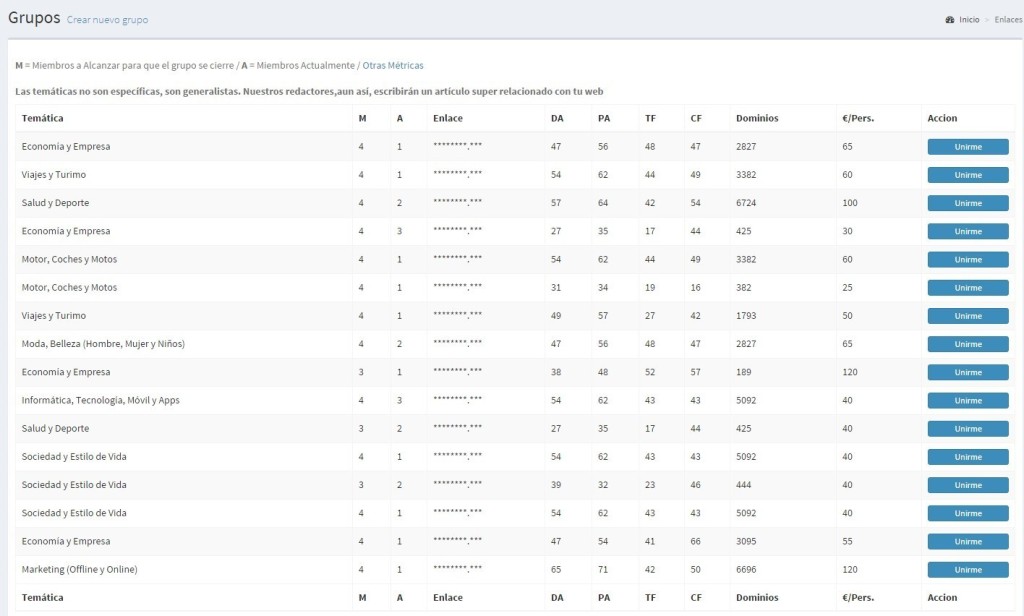Click Unirme for Marketing (Offline y Online)
Screen dimensions: 1024x616
968,570
